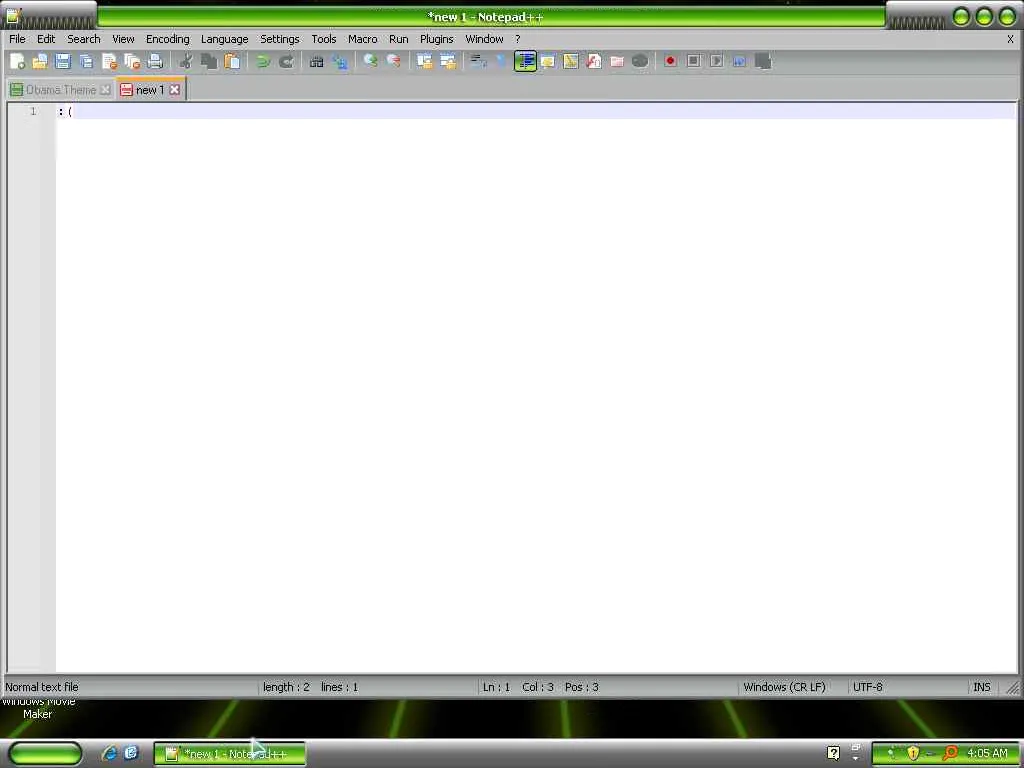The image size is (1024, 768).
Task: Disable the highlighted Indent guide toolbar icon
Action: pos(525,61)
